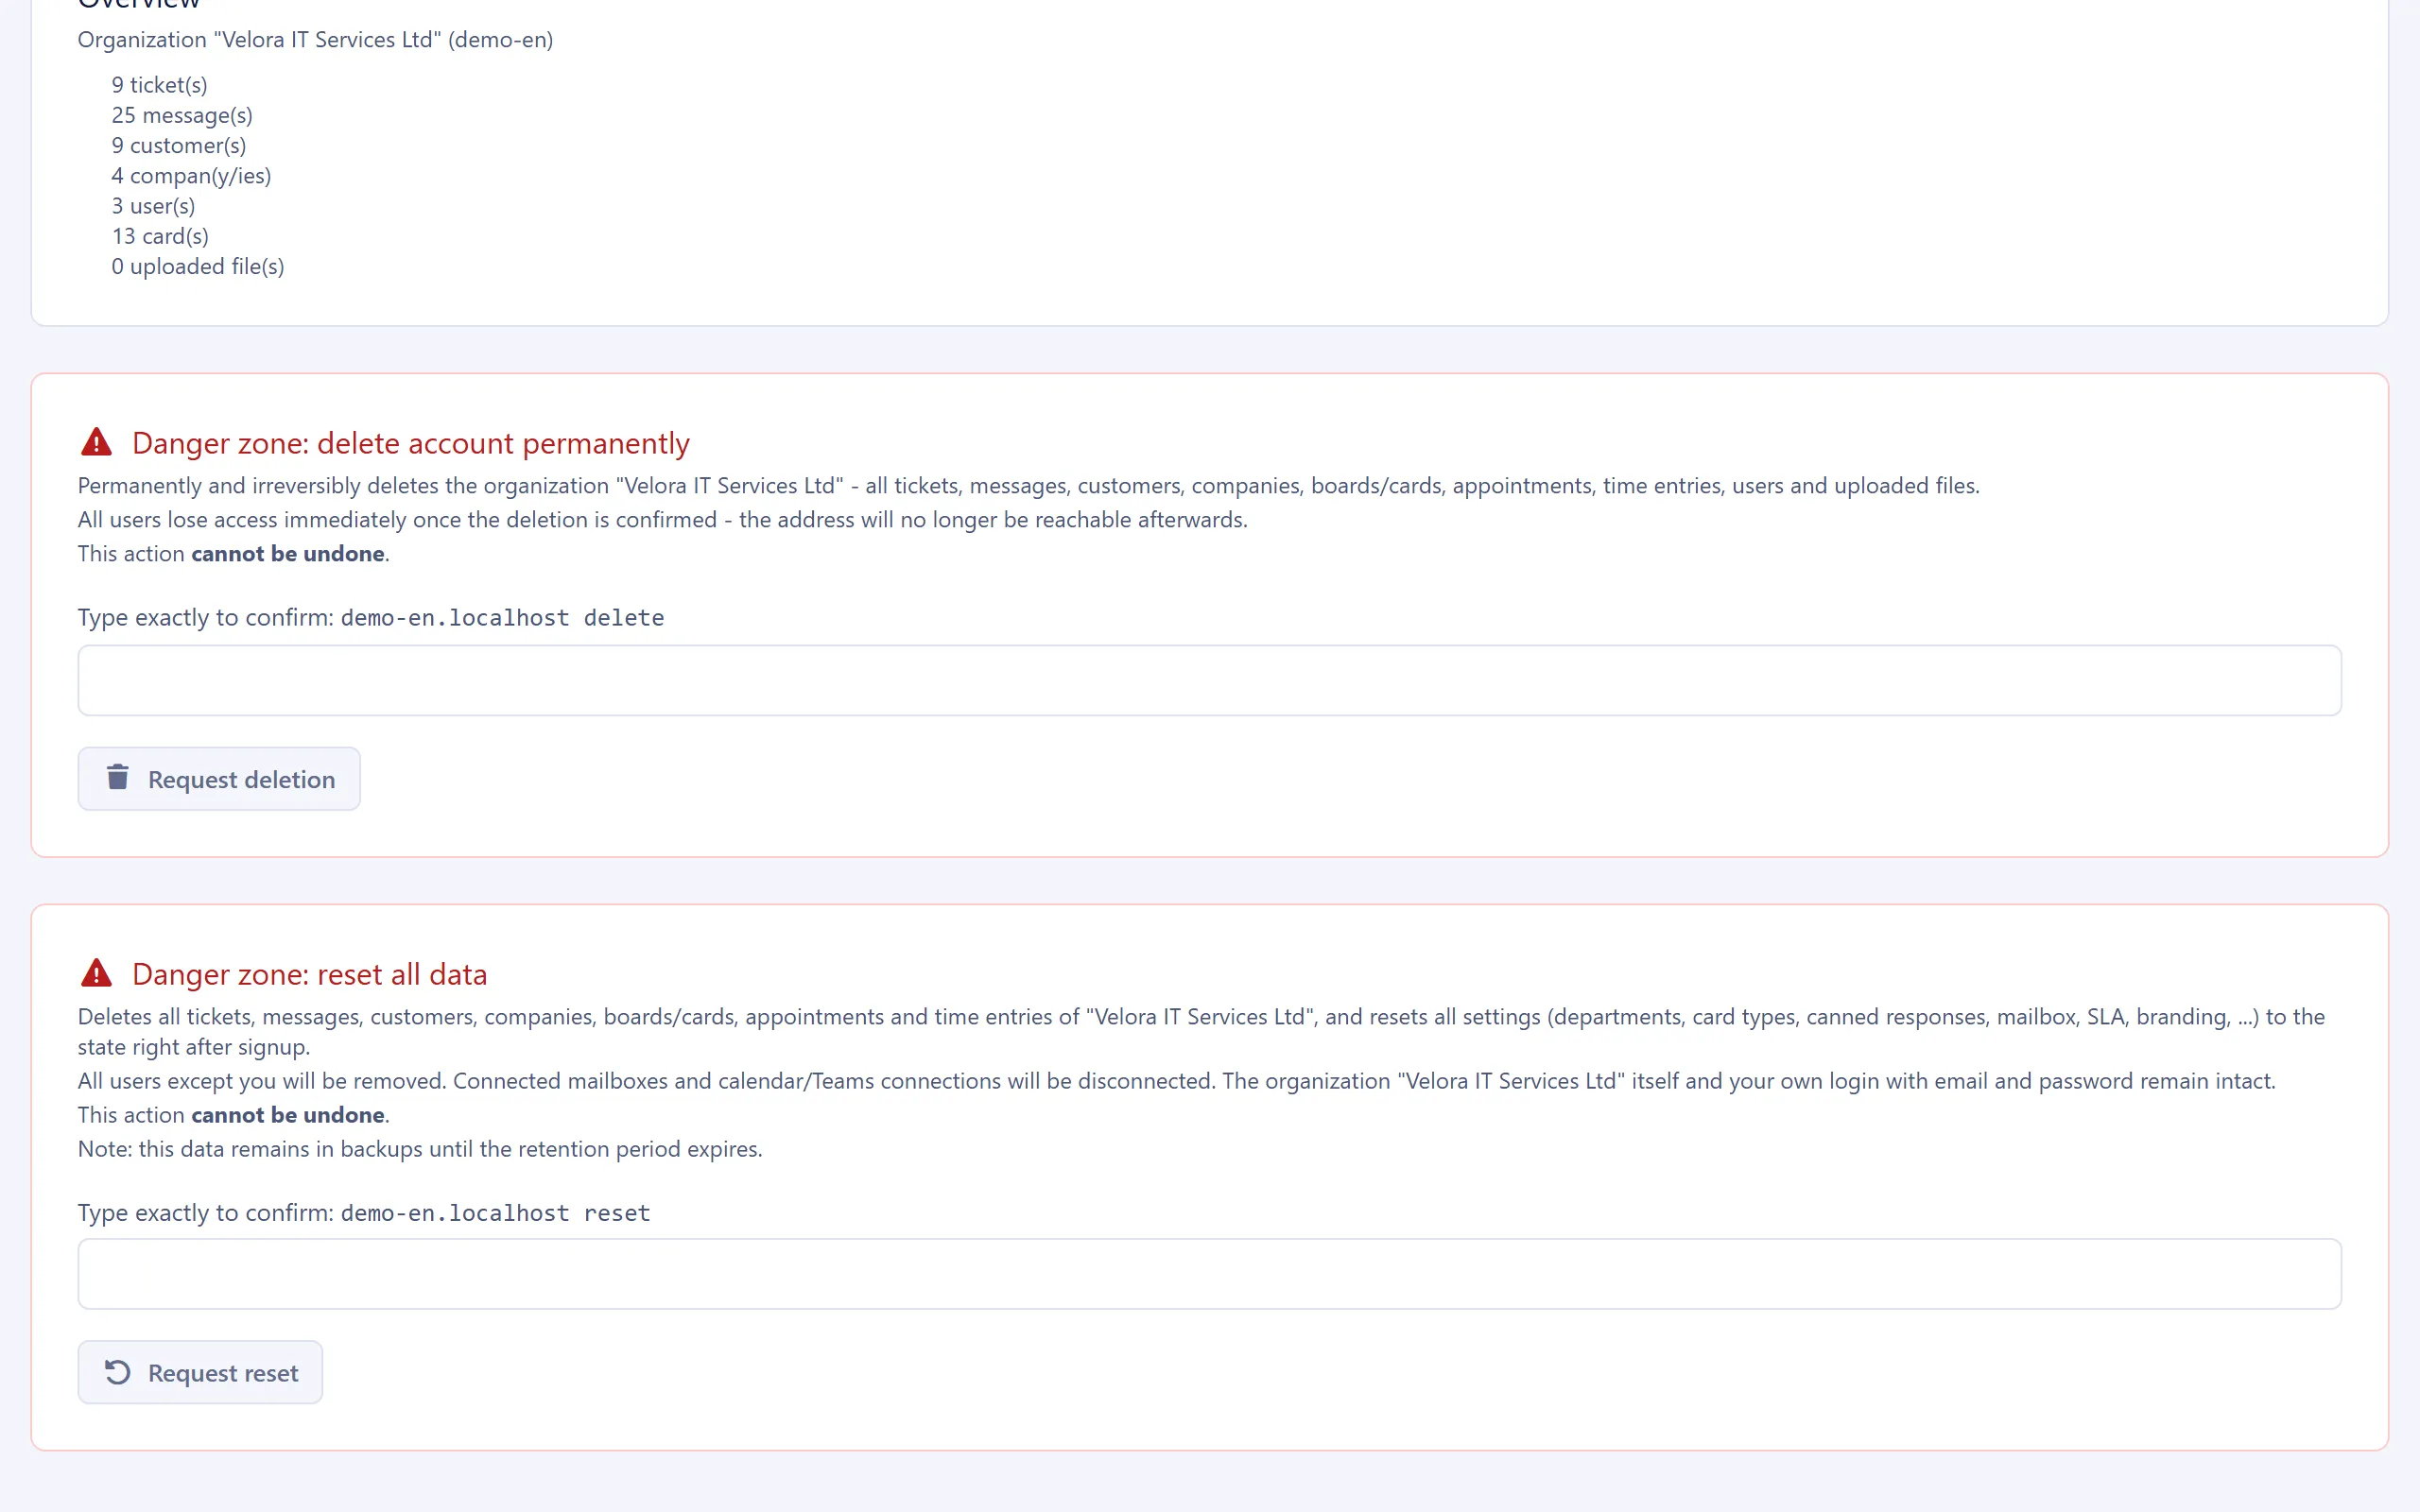Viewport: 2420px width, 1512px height.
Task: Click the code text "demo-en.localhost delete"
Action: click(x=502, y=618)
